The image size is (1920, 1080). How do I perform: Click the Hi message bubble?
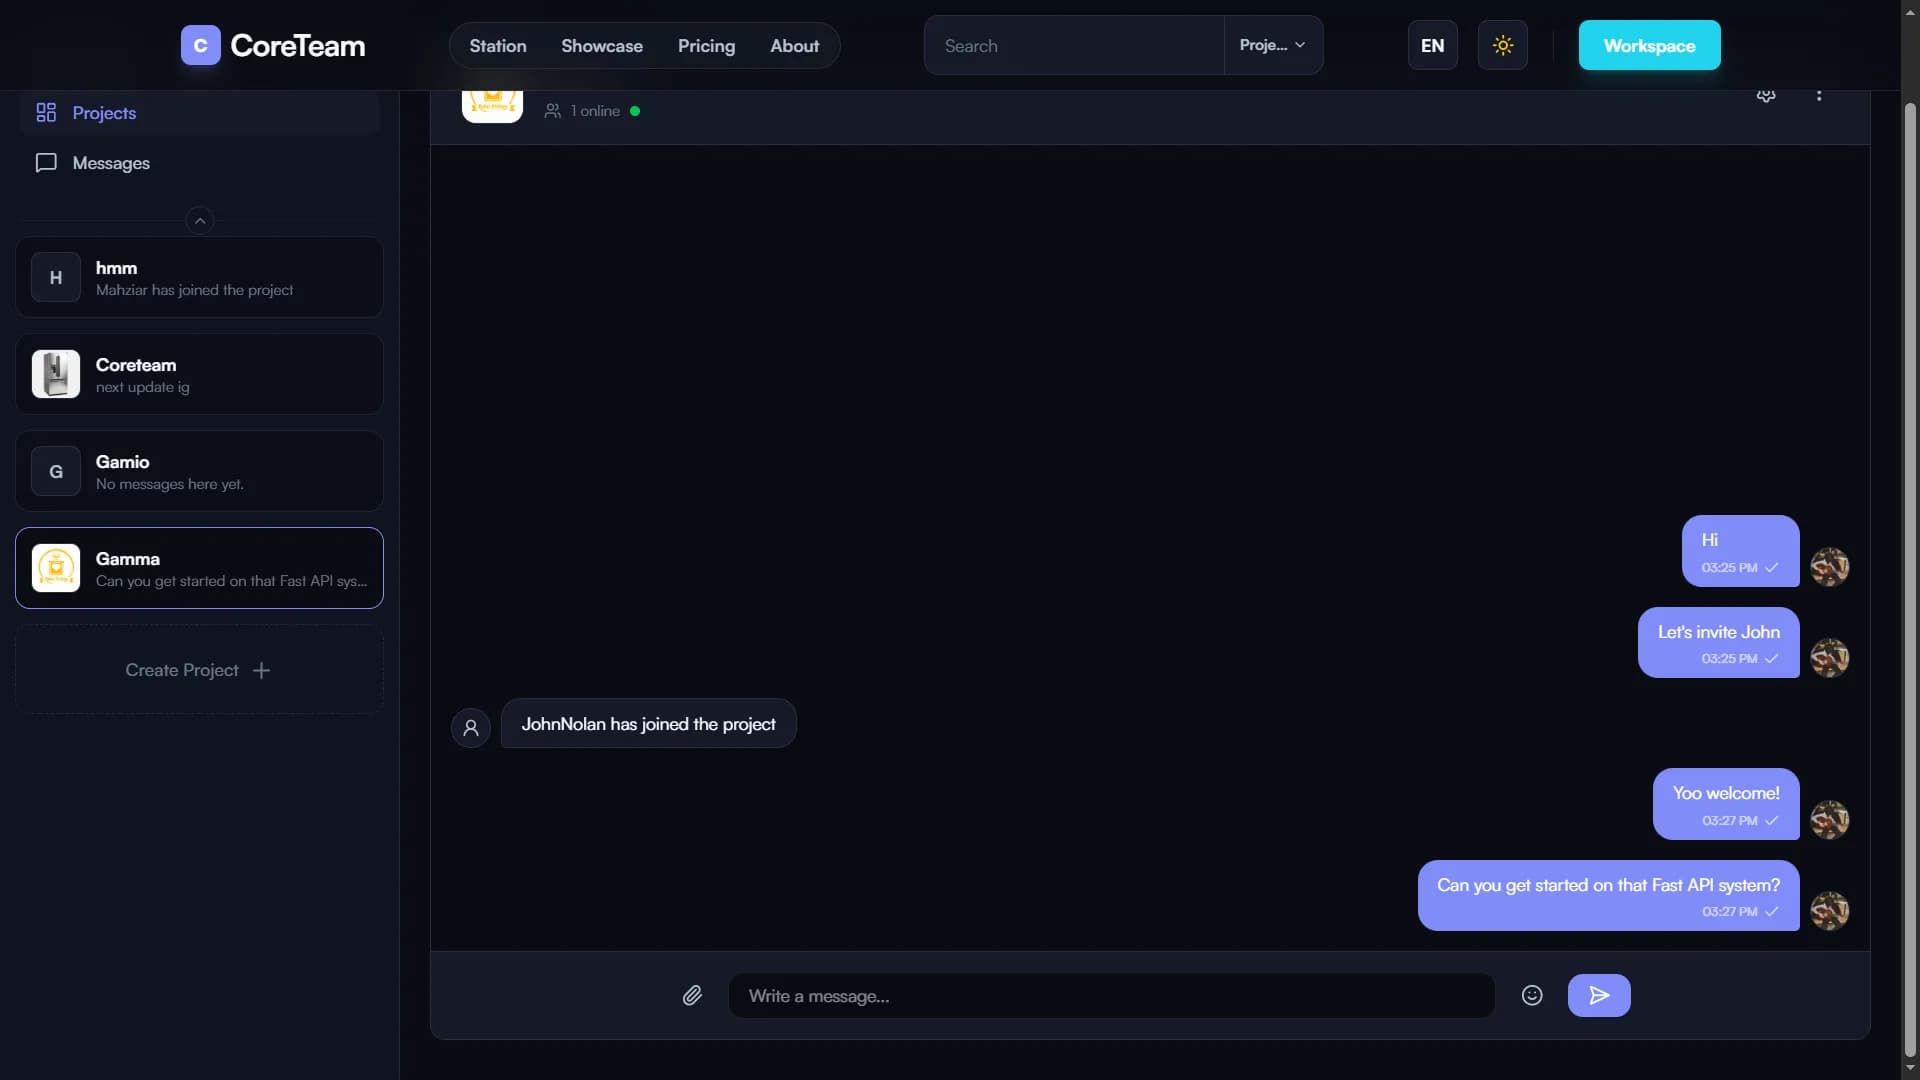point(1740,551)
